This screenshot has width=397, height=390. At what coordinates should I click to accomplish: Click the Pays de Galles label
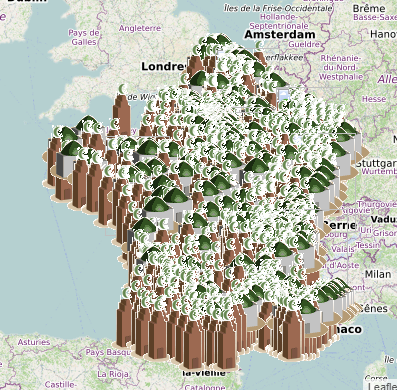(84, 37)
